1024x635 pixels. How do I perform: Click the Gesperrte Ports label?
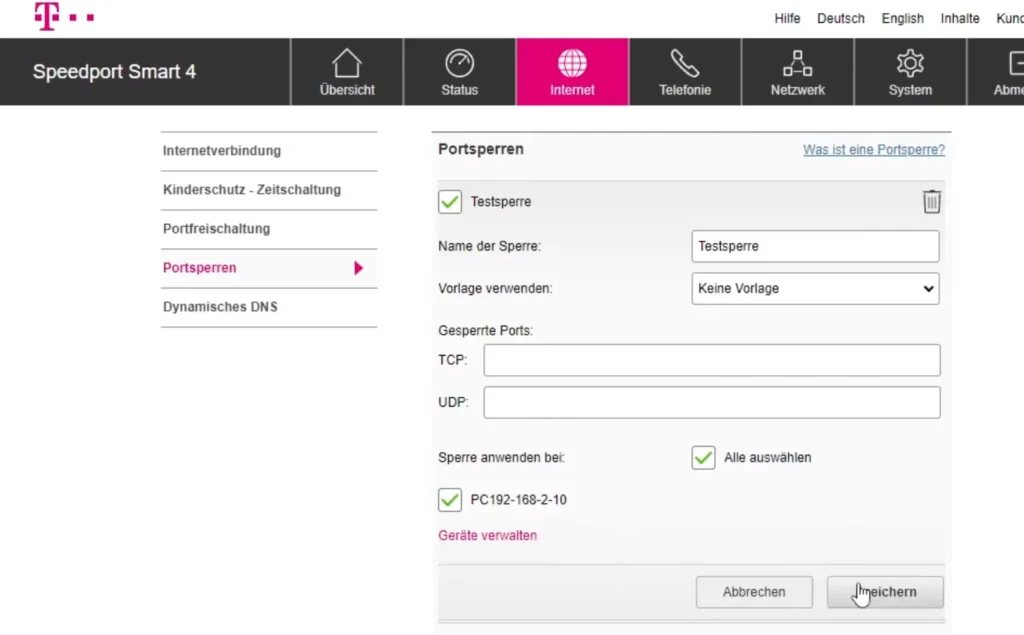pyautogui.click(x=485, y=331)
